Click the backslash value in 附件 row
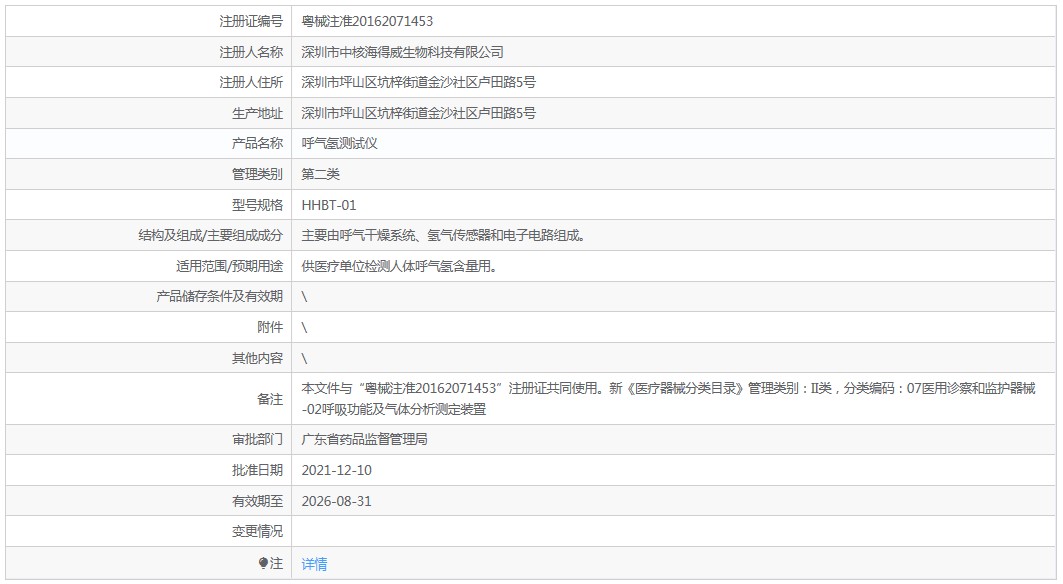Image resolution: width=1063 pixels, height=584 pixels. point(304,328)
